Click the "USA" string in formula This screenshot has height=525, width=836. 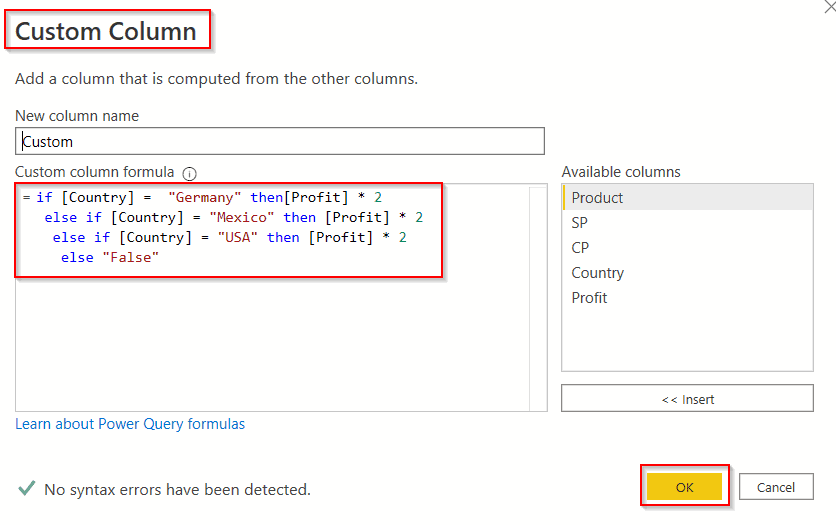click(237, 237)
